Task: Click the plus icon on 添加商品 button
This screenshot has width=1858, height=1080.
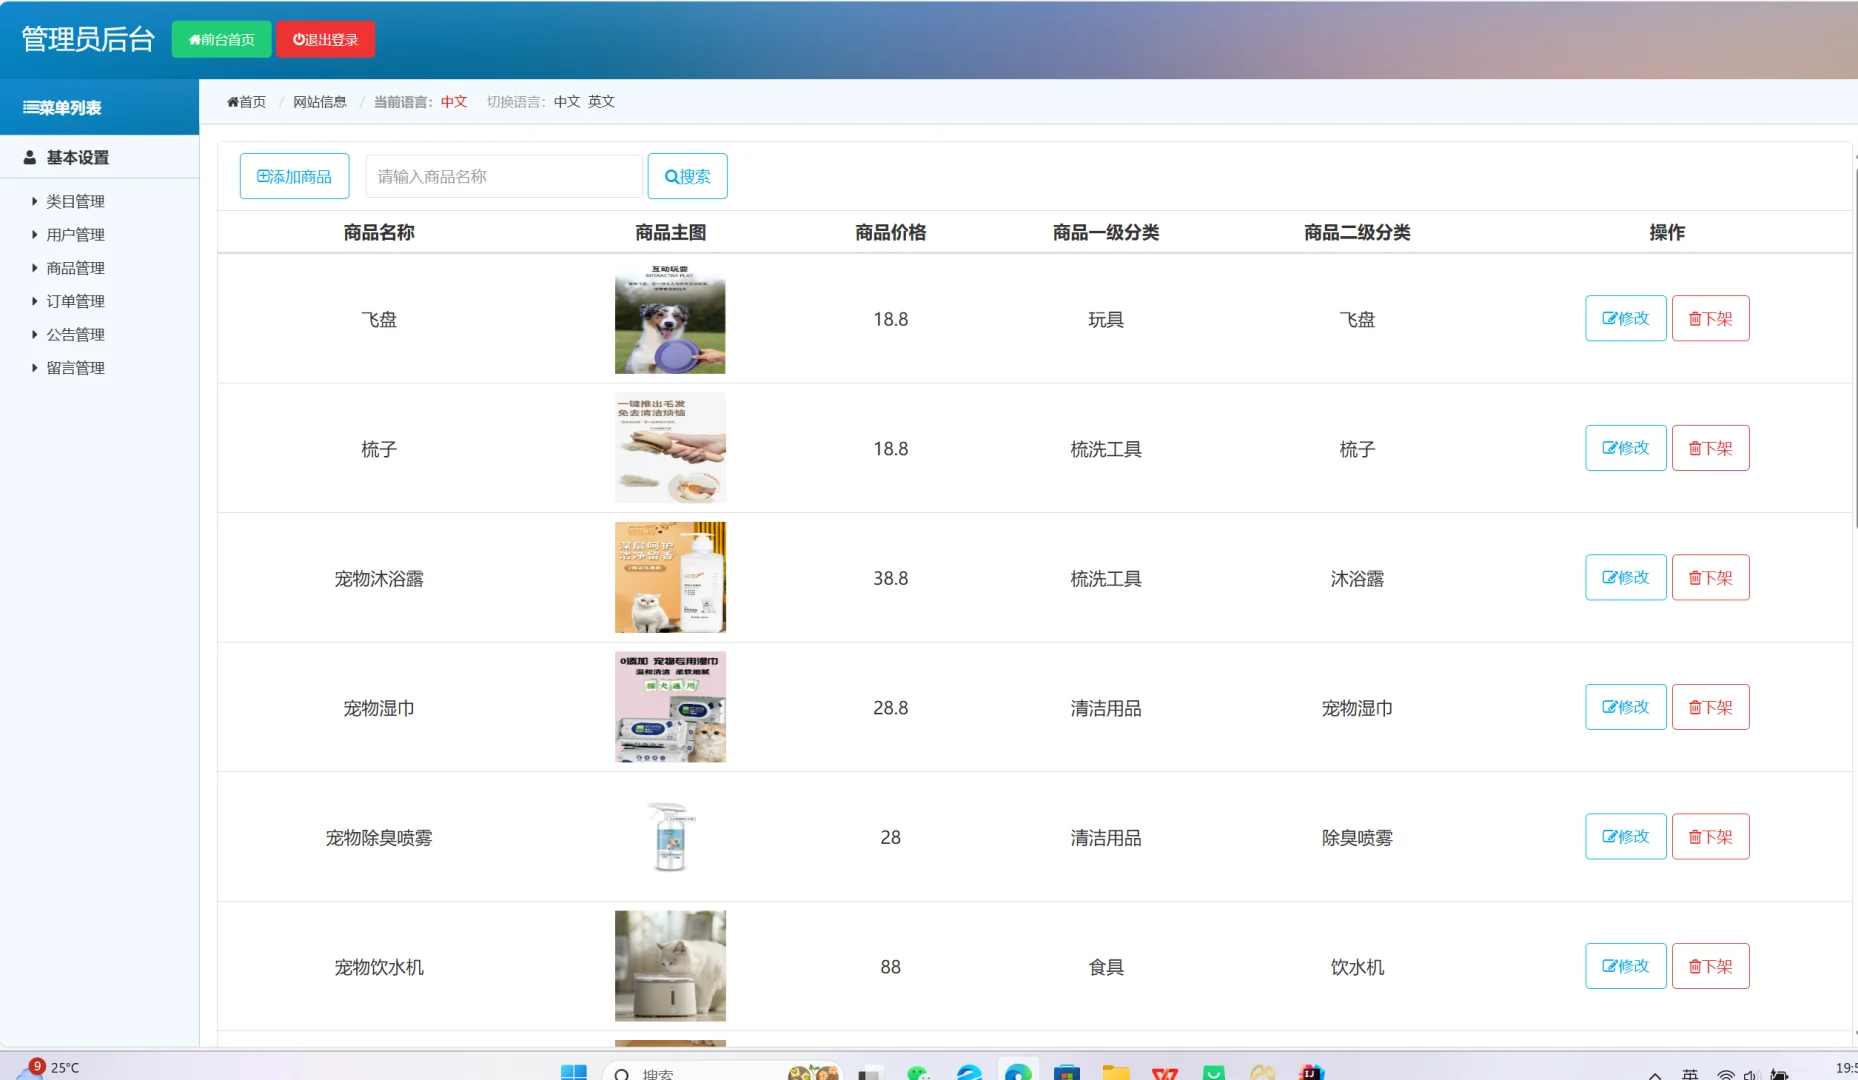Action: 263,176
